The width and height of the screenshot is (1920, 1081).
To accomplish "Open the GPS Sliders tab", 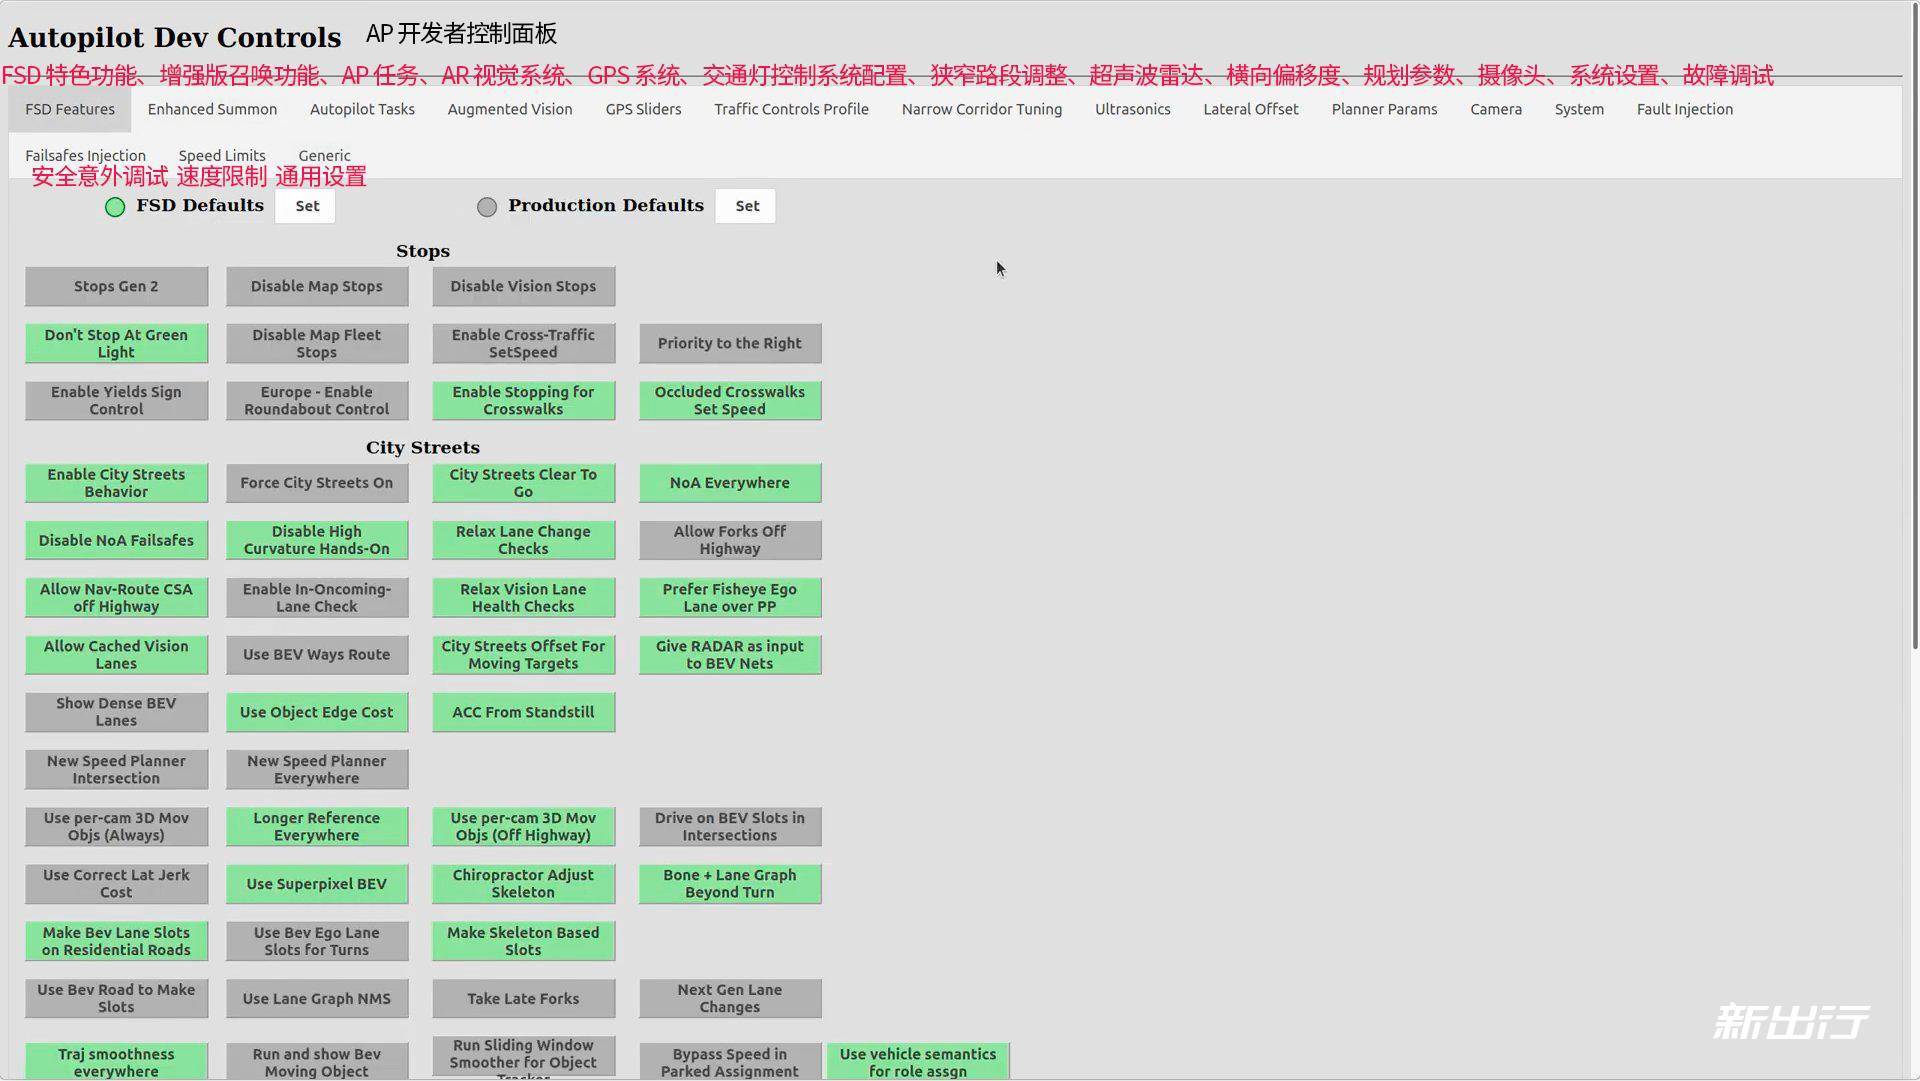I will pos(643,109).
